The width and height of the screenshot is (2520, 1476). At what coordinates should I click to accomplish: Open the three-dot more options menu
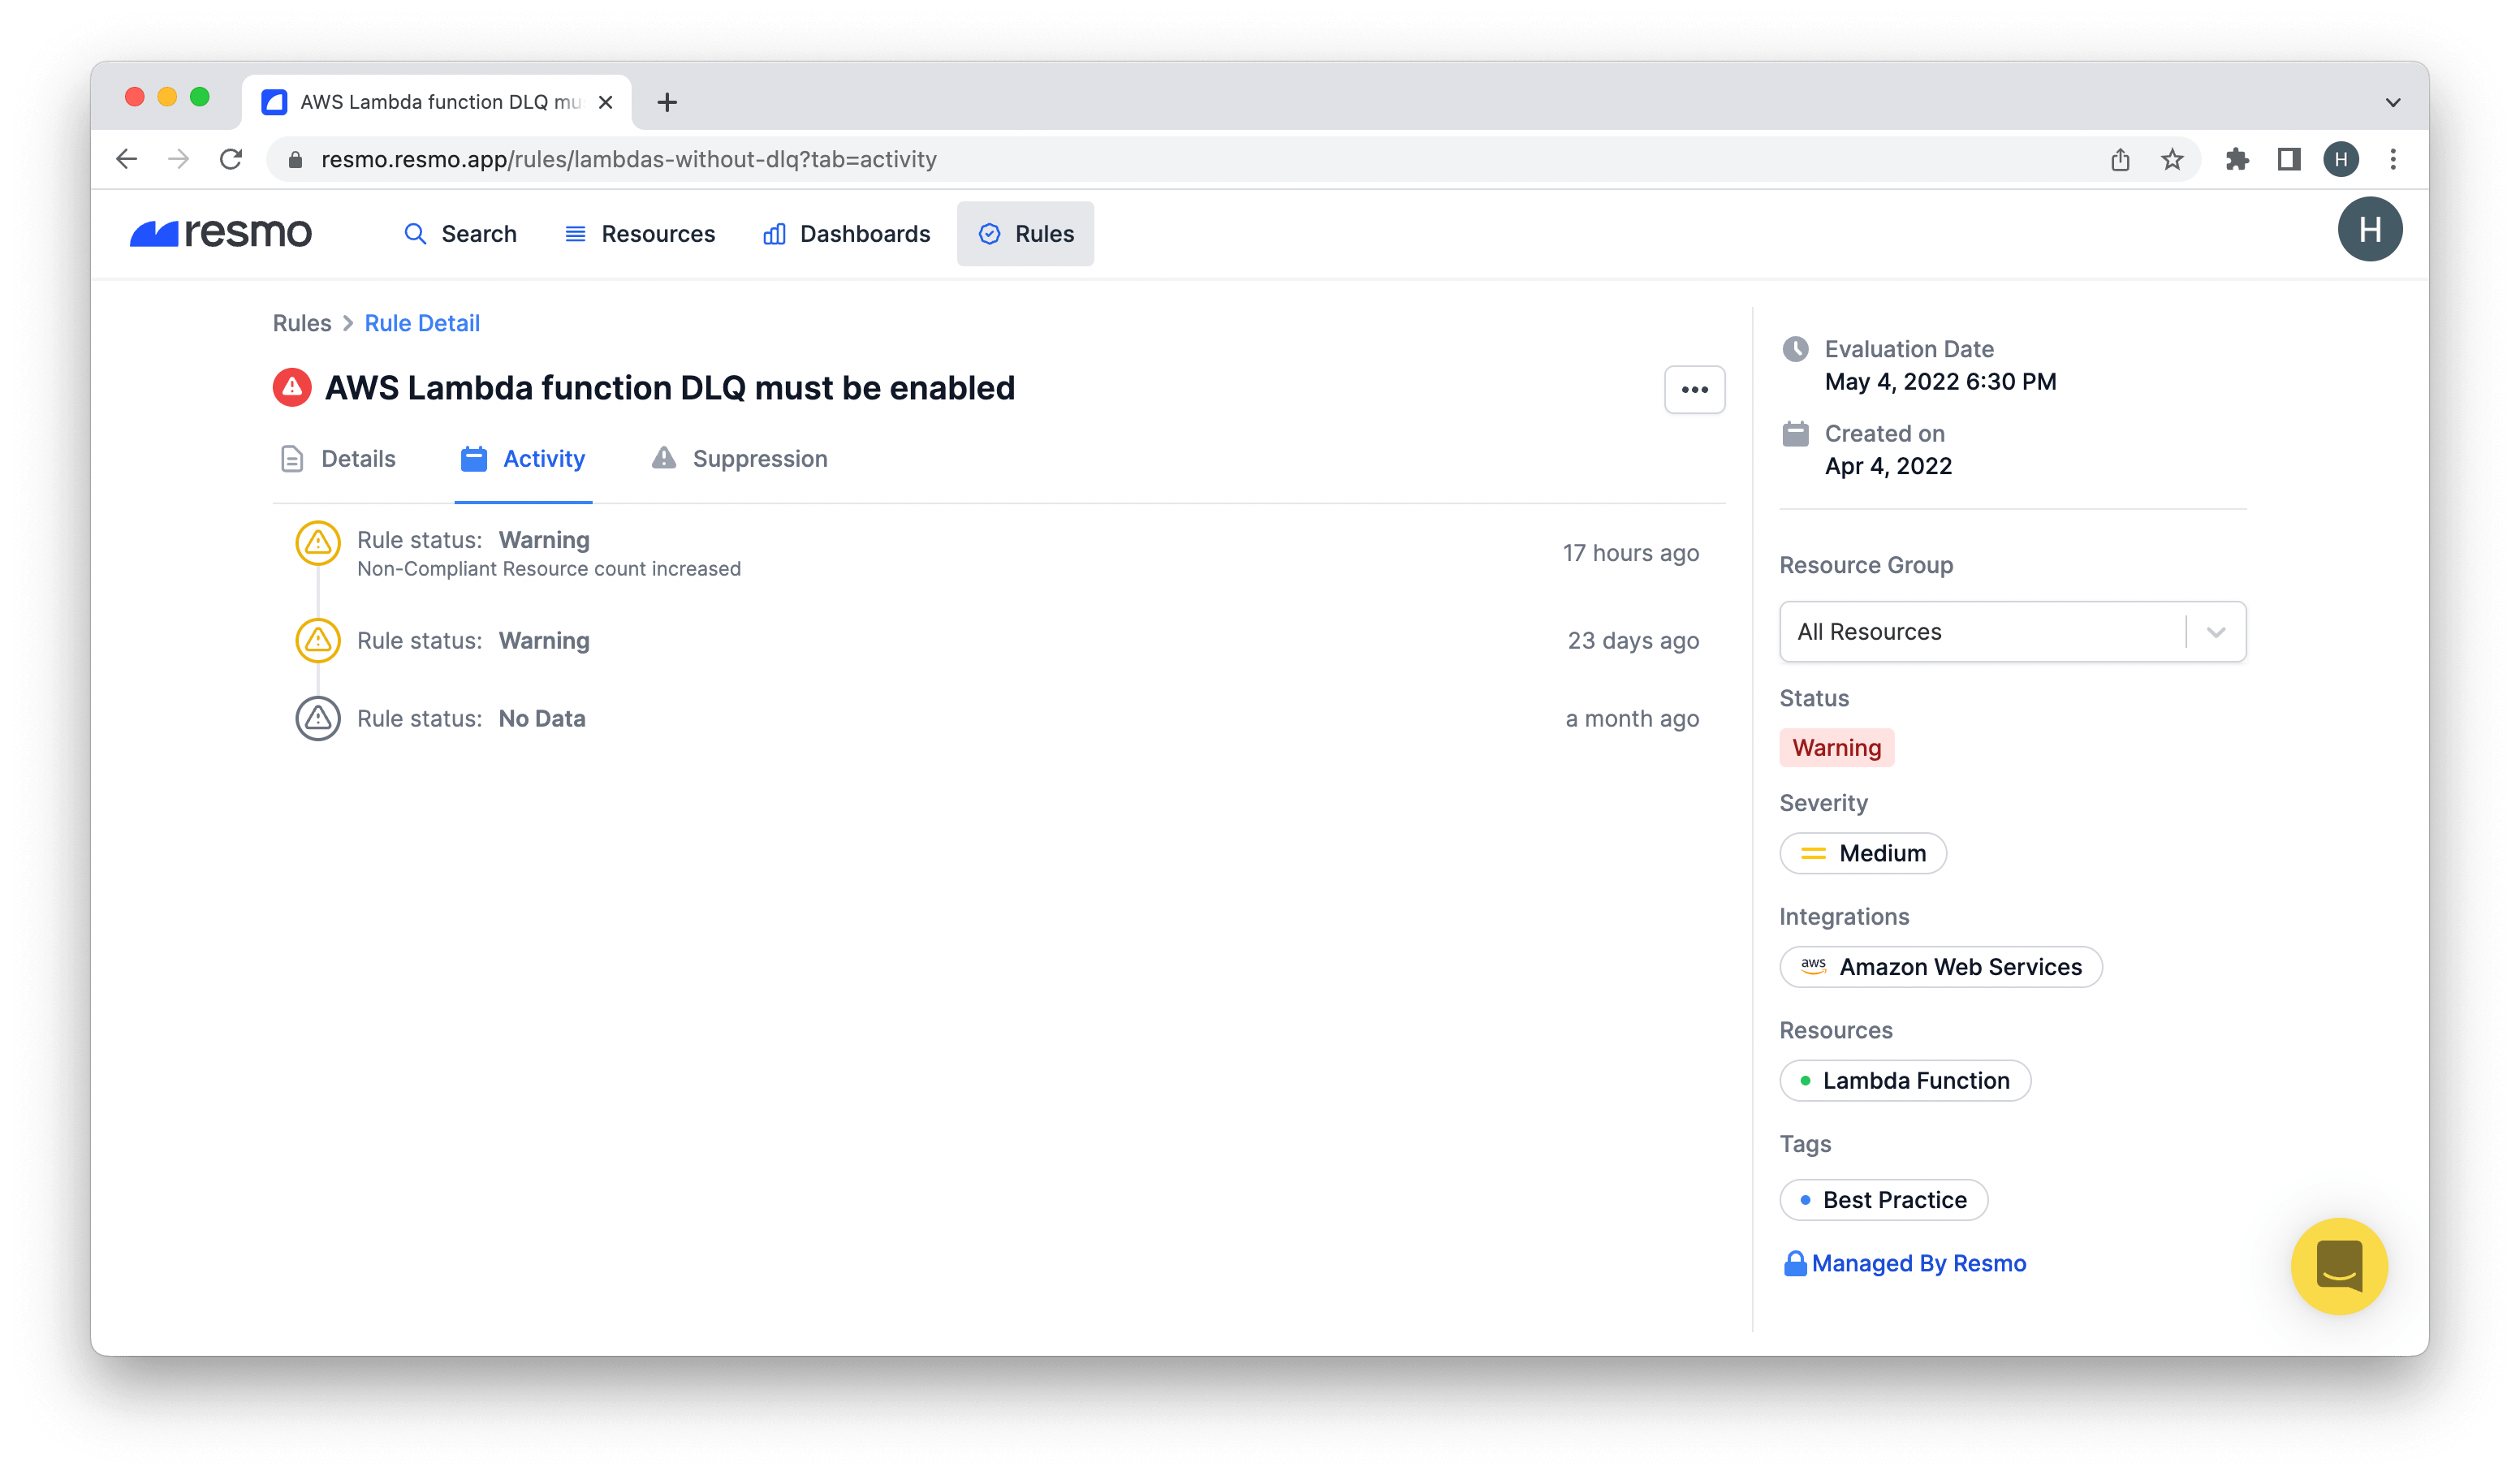pos(1694,390)
